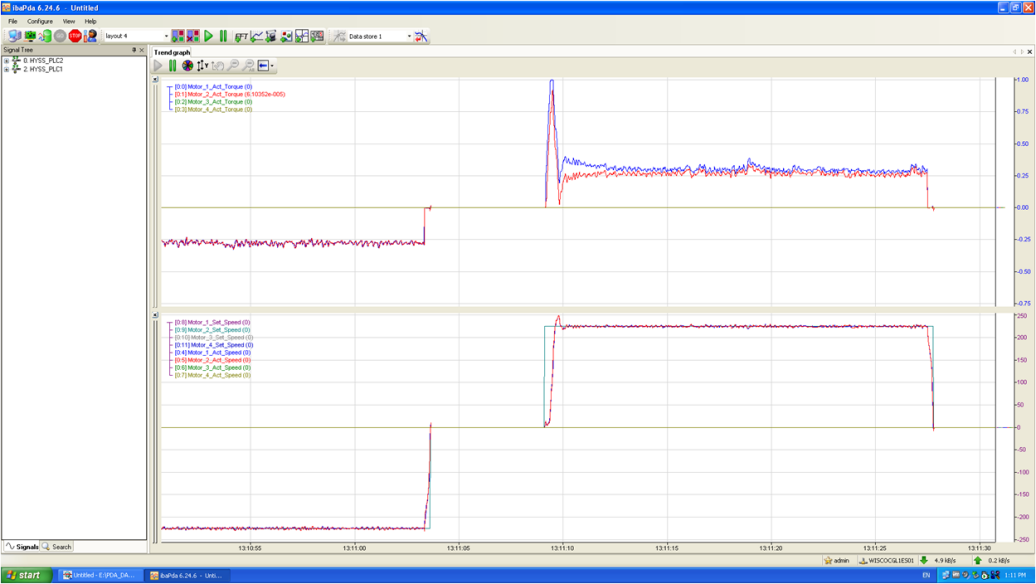Click the WISCOCGL1ES01 server status entry
Viewport: 1036px width, 584px height.
click(x=886, y=560)
